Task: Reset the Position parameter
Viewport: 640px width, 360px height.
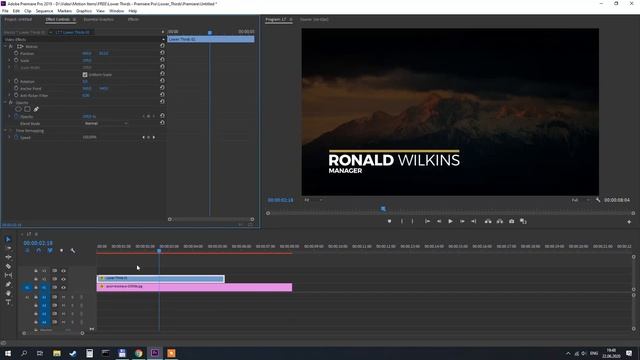Action: click(x=162, y=53)
